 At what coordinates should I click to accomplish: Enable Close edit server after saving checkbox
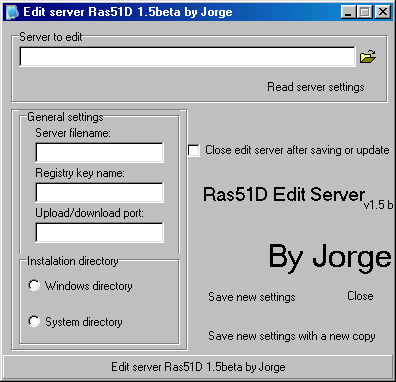(194, 150)
